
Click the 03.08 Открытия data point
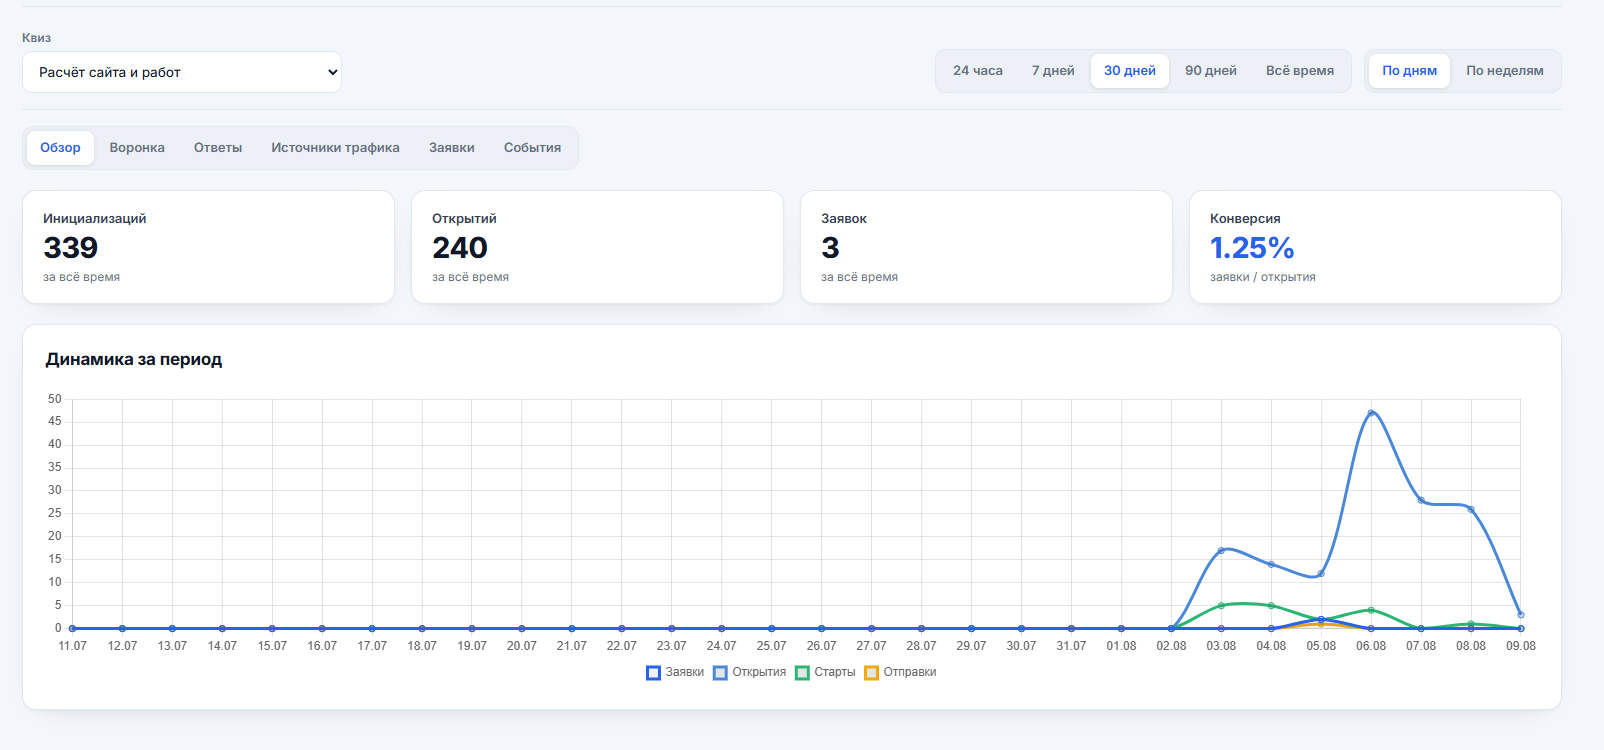click(1221, 550)
